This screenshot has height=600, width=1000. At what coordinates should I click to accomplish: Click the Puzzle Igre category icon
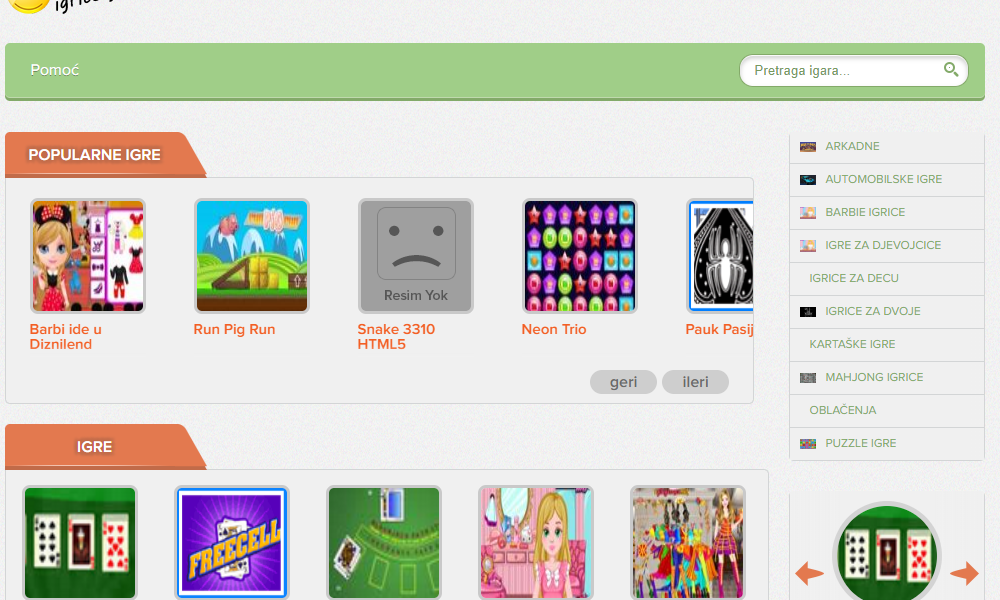[808, 444]
